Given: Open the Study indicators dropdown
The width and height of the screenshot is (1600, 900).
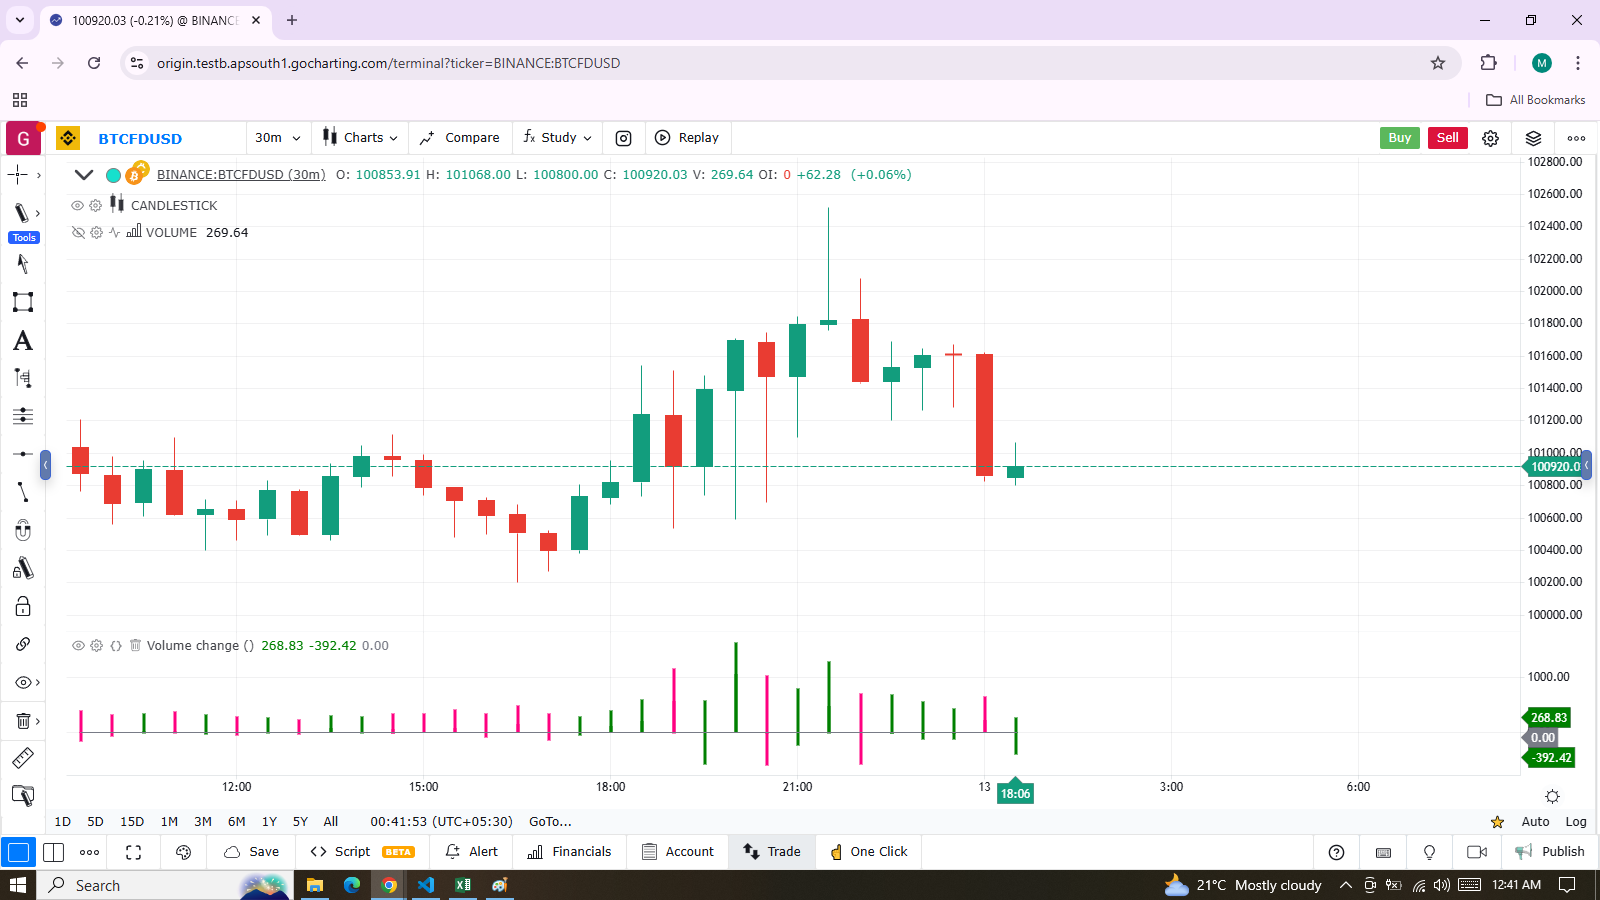Looking at the screenshot, I should [558, 138].
